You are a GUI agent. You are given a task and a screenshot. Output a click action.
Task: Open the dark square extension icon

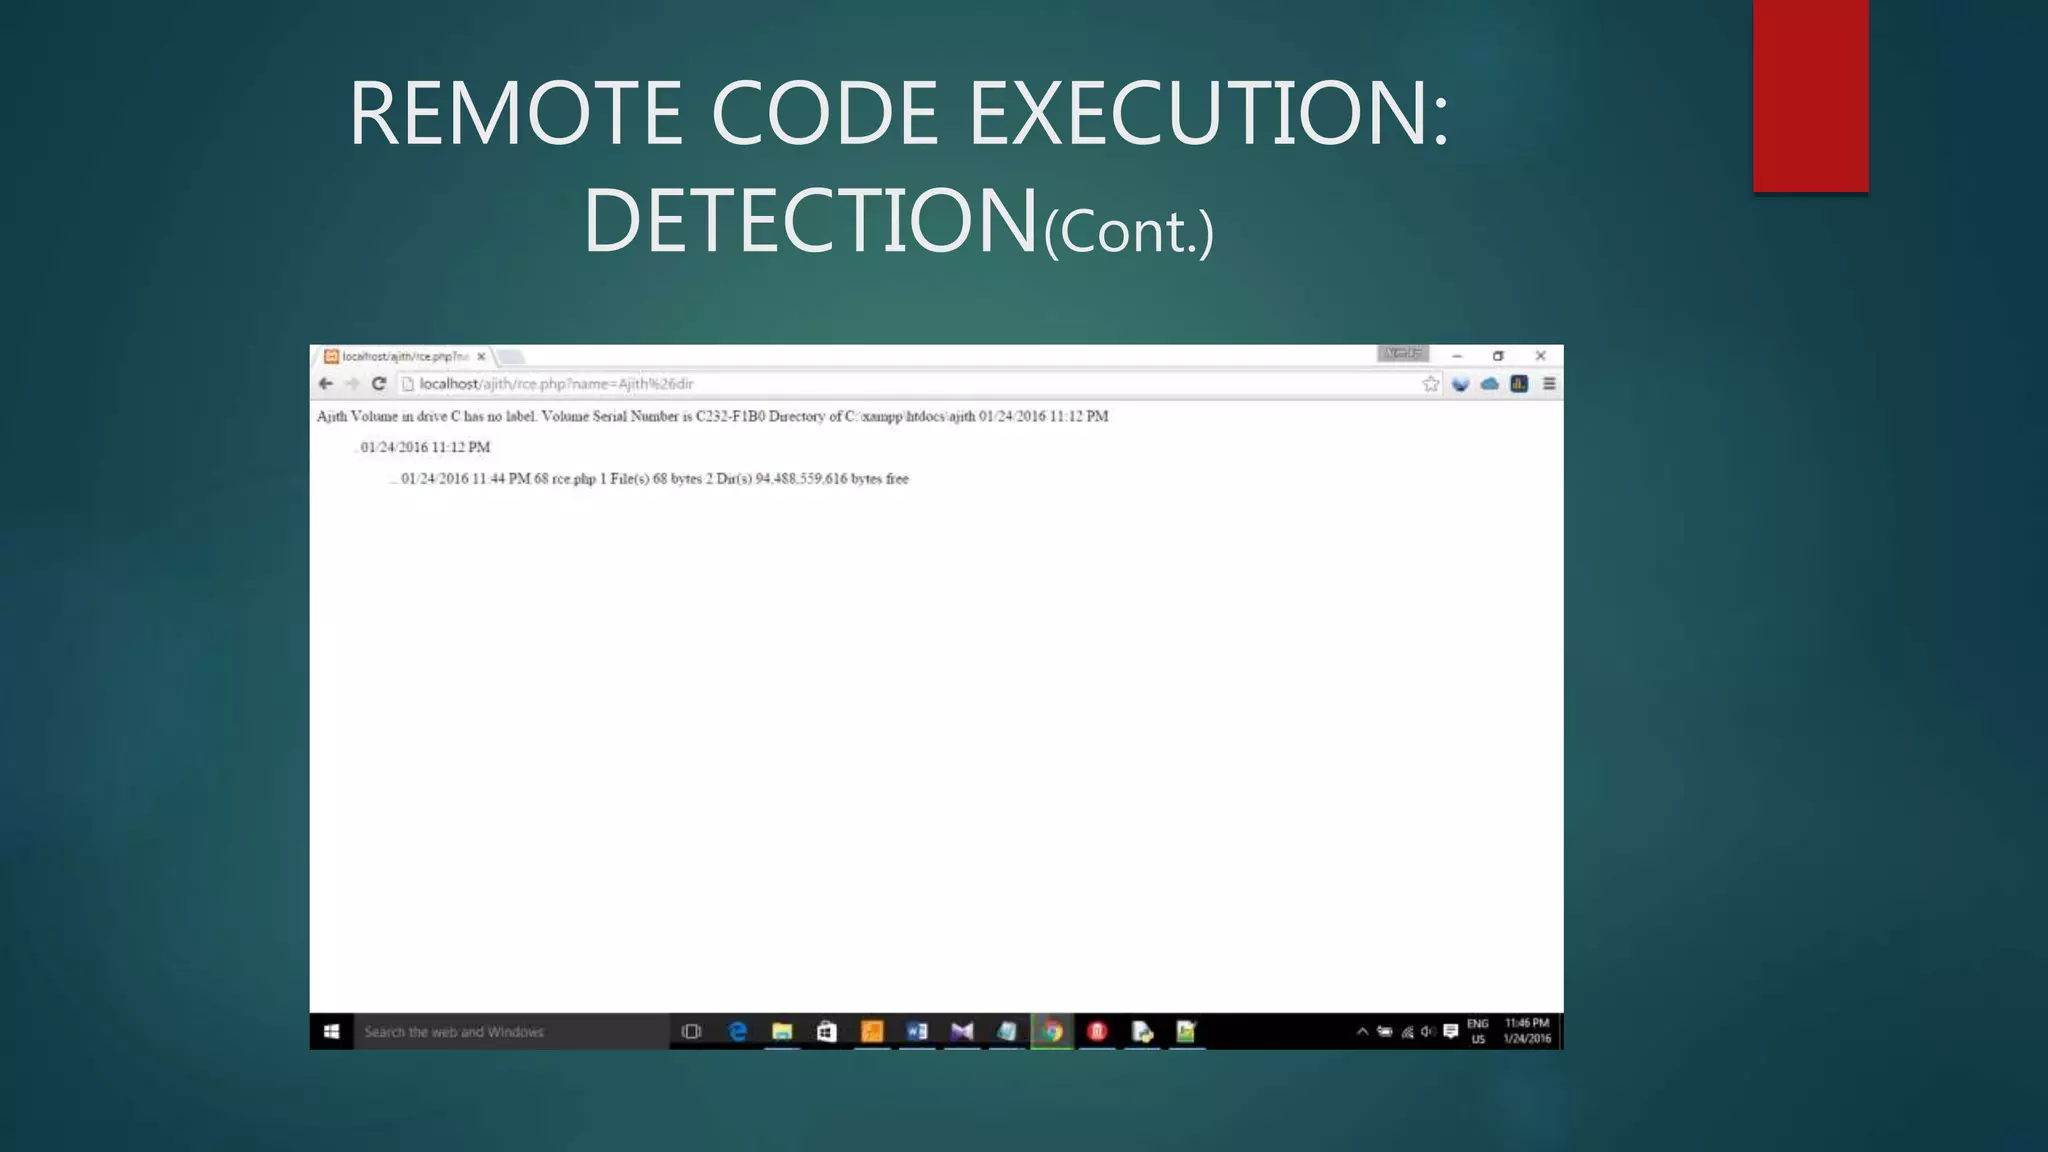click(x=1519, y=384)
